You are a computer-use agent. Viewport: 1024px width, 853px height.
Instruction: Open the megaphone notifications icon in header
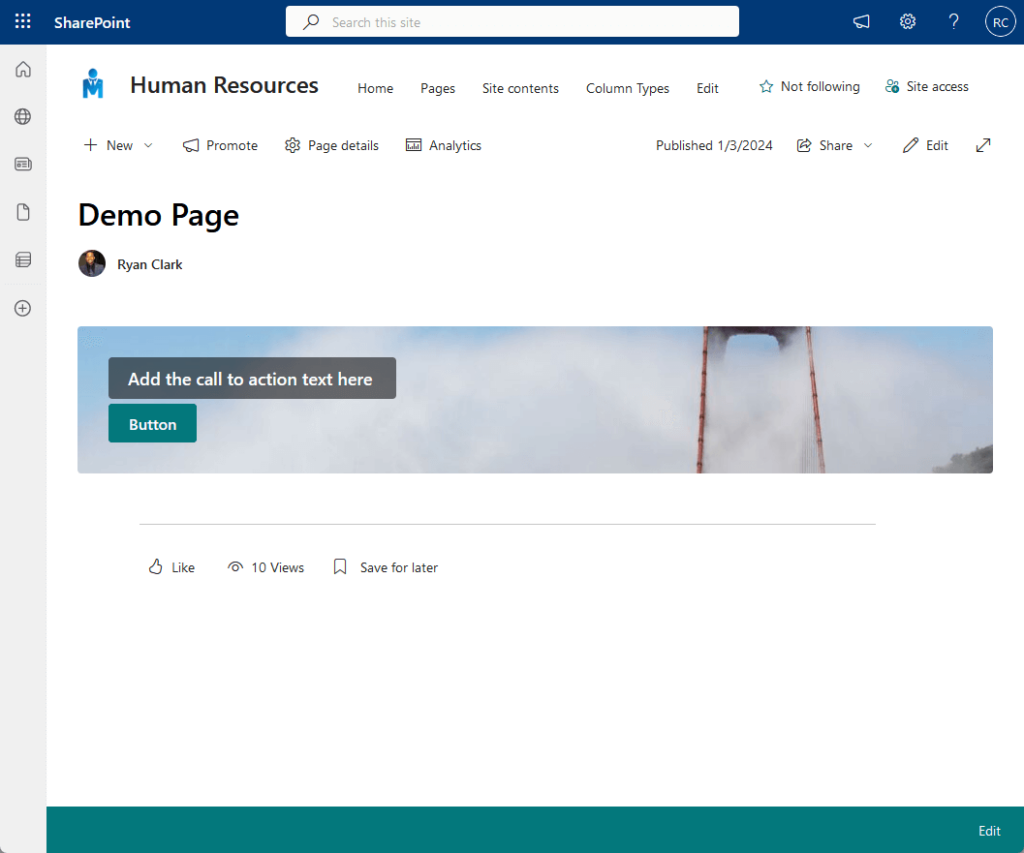(x=861, y=22)
